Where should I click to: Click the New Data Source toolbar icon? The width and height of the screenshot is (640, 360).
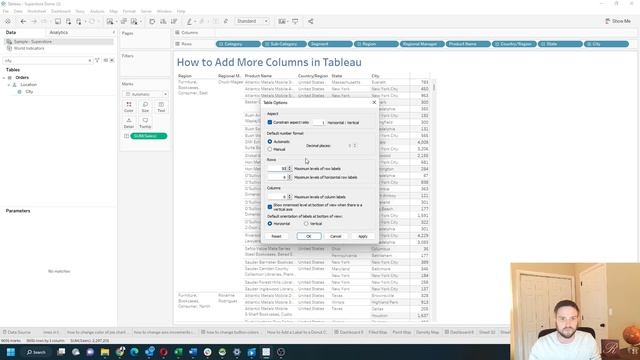[68, 21]
